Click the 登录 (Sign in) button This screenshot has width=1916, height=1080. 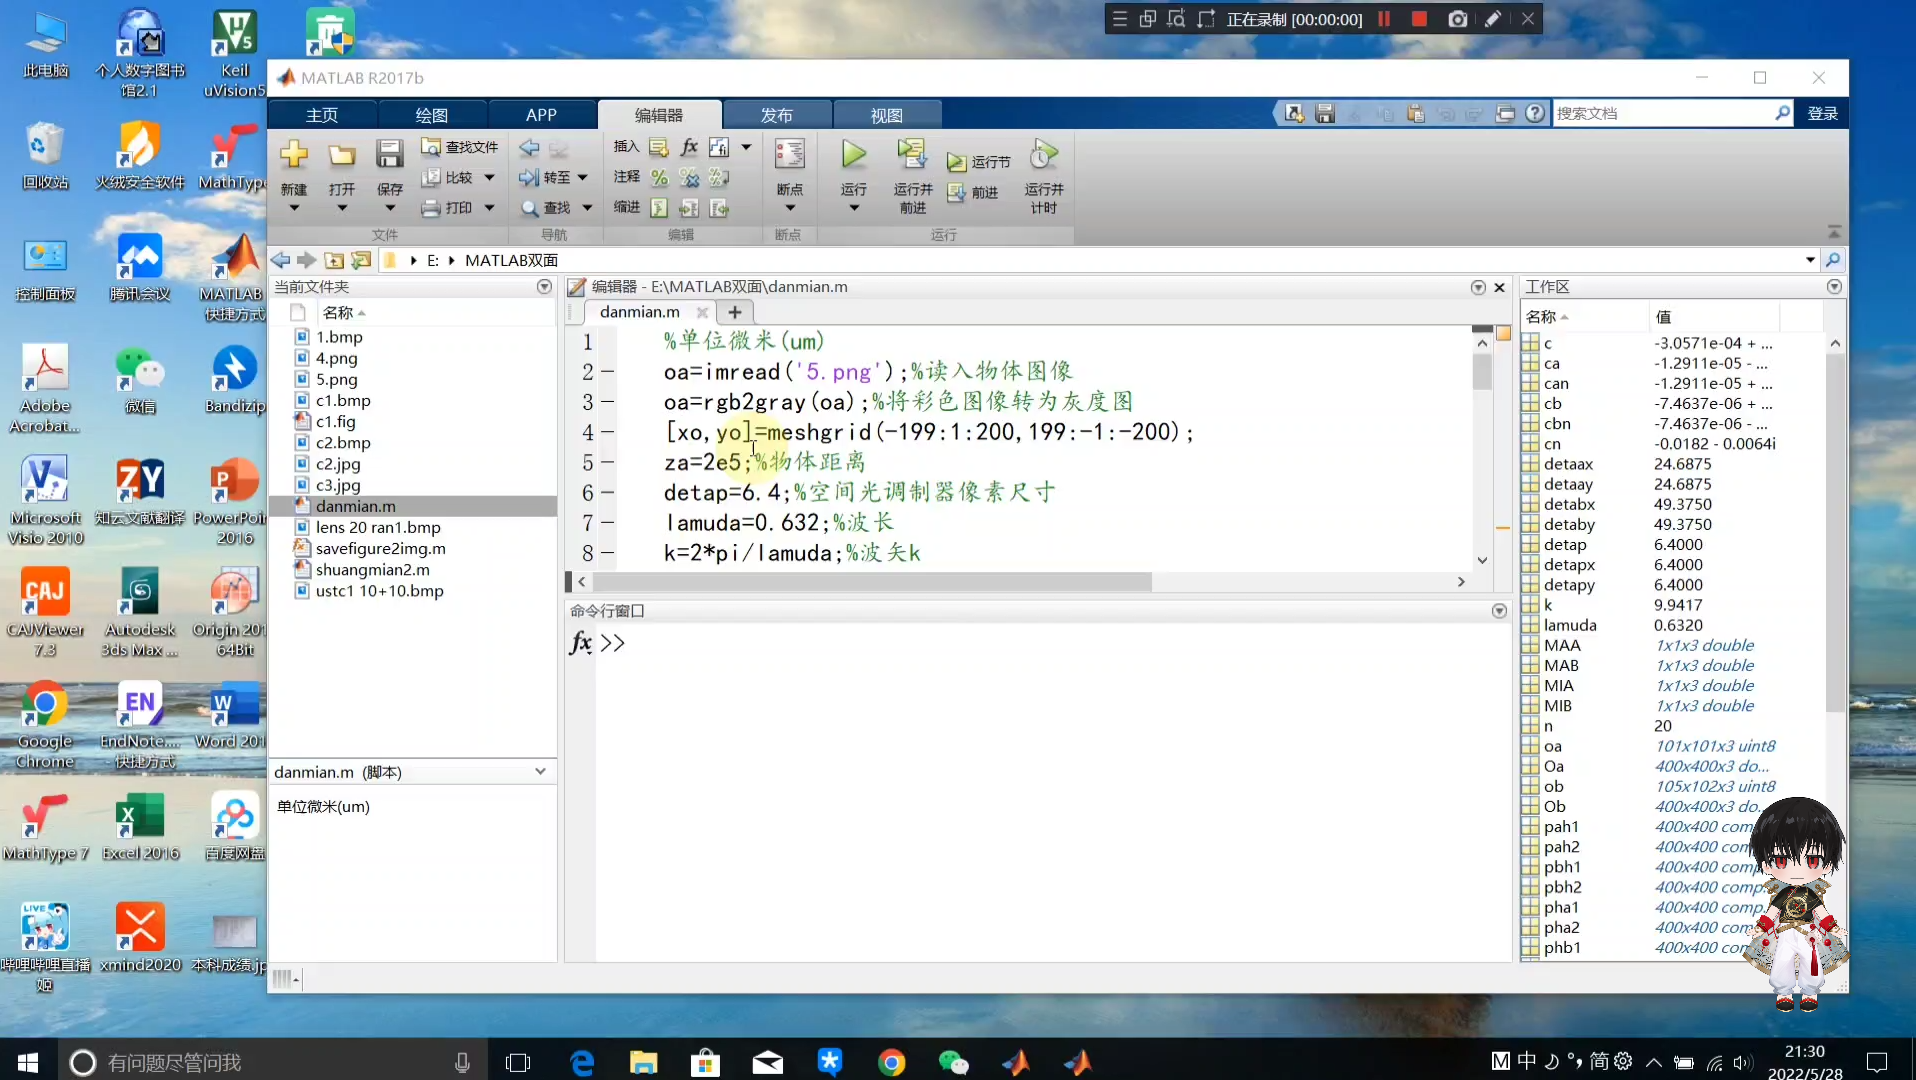(x=1822, y=113)
